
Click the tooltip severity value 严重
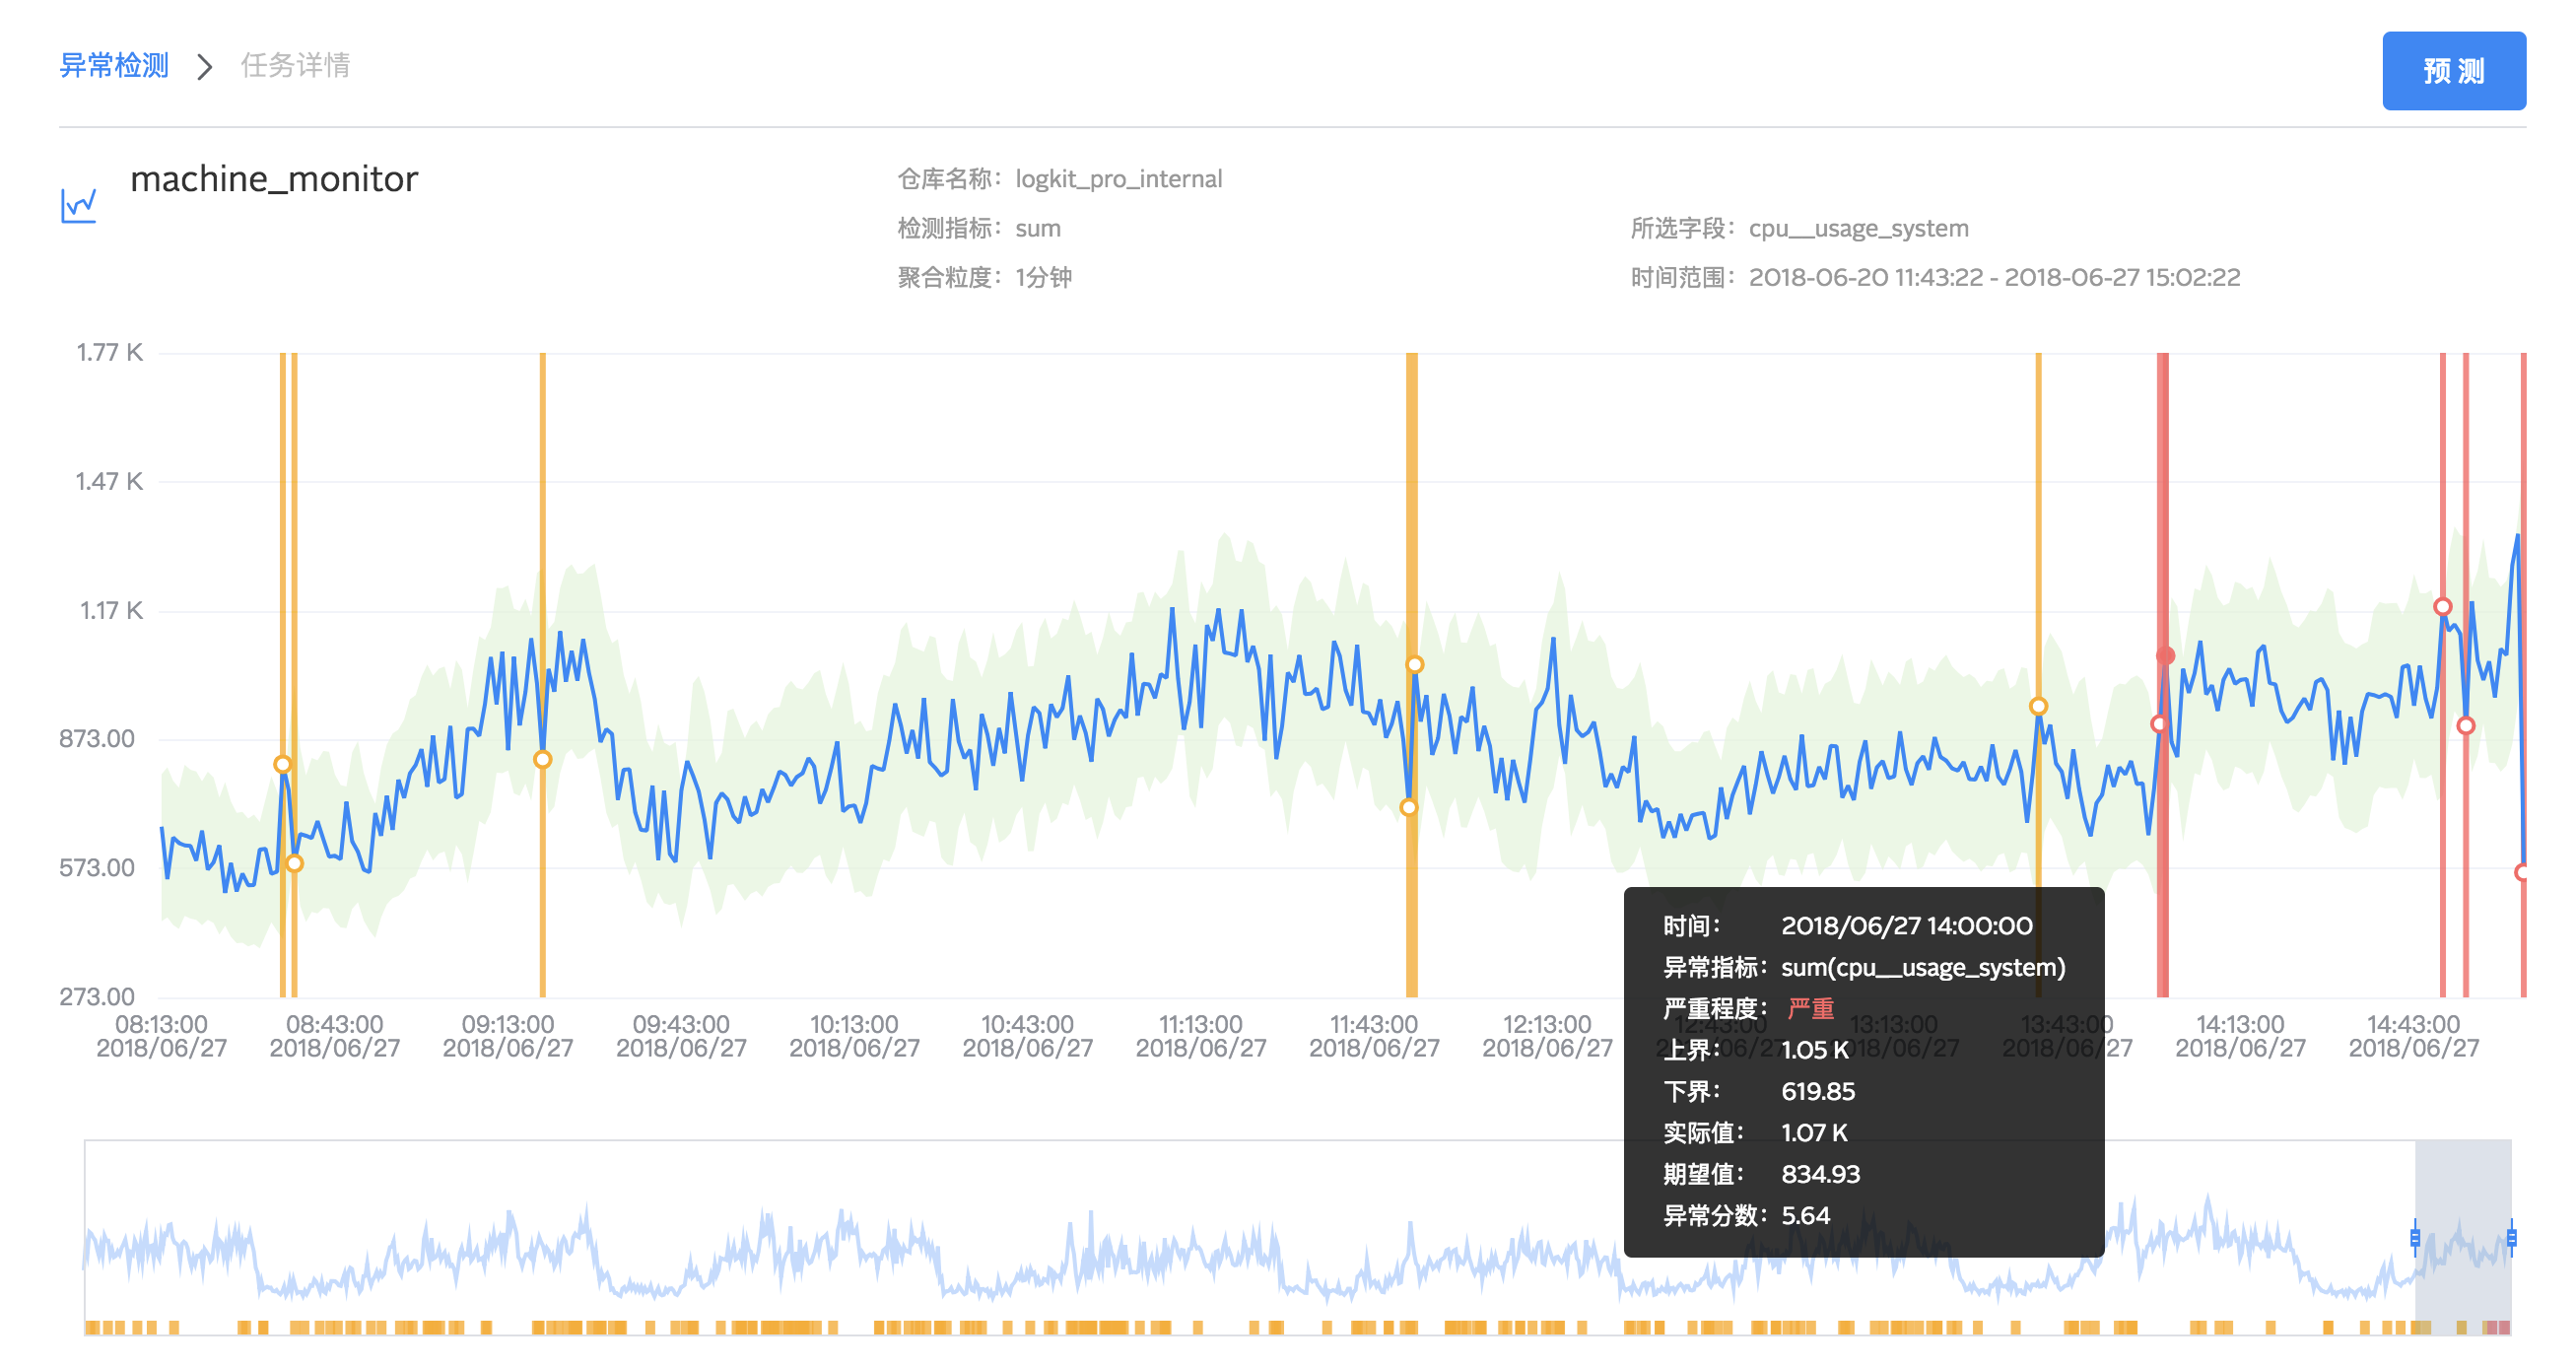[x=1810, y=1009]
